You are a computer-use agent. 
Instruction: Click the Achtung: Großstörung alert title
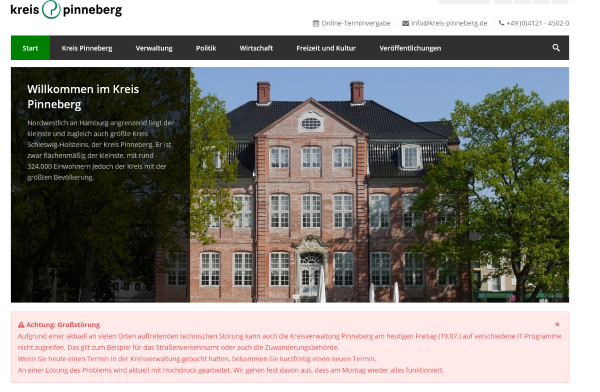[x=63, y=325]
